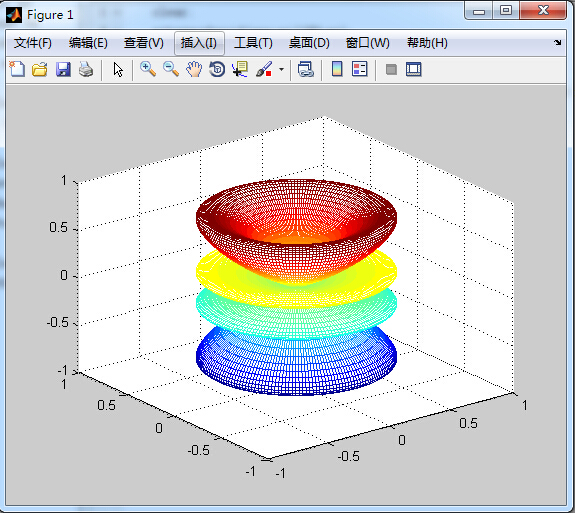Open the 插入(I) menu

[199, 43]
